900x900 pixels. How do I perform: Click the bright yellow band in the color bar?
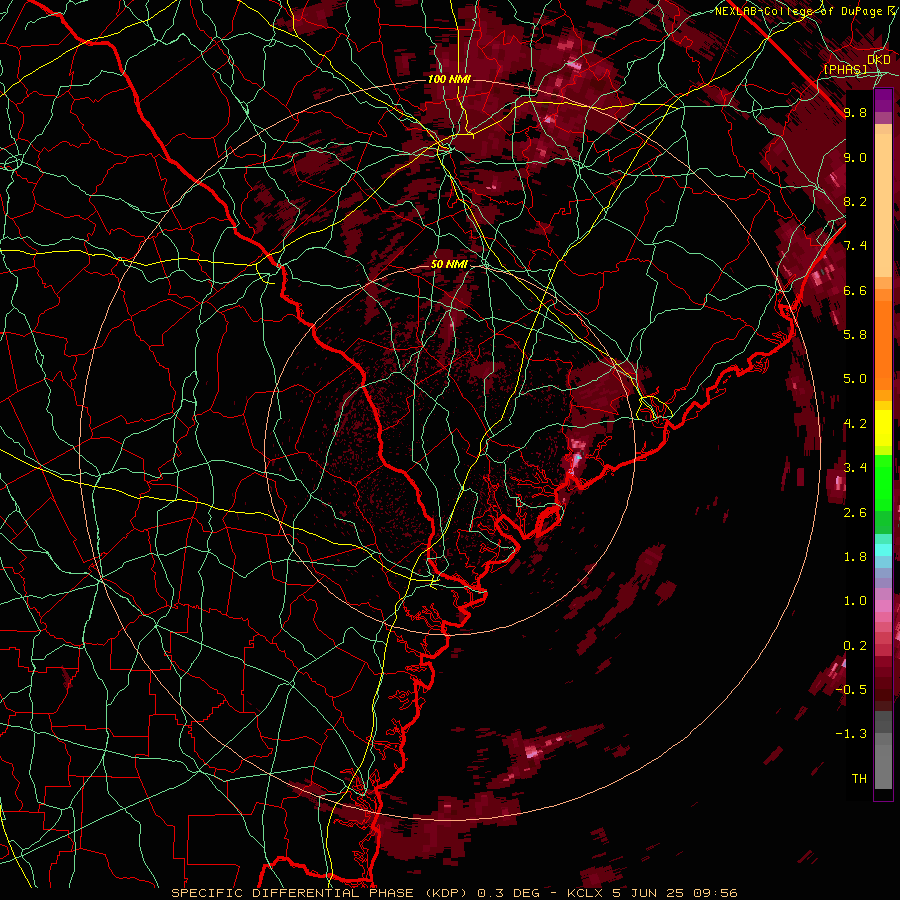[x=883, y=428]
